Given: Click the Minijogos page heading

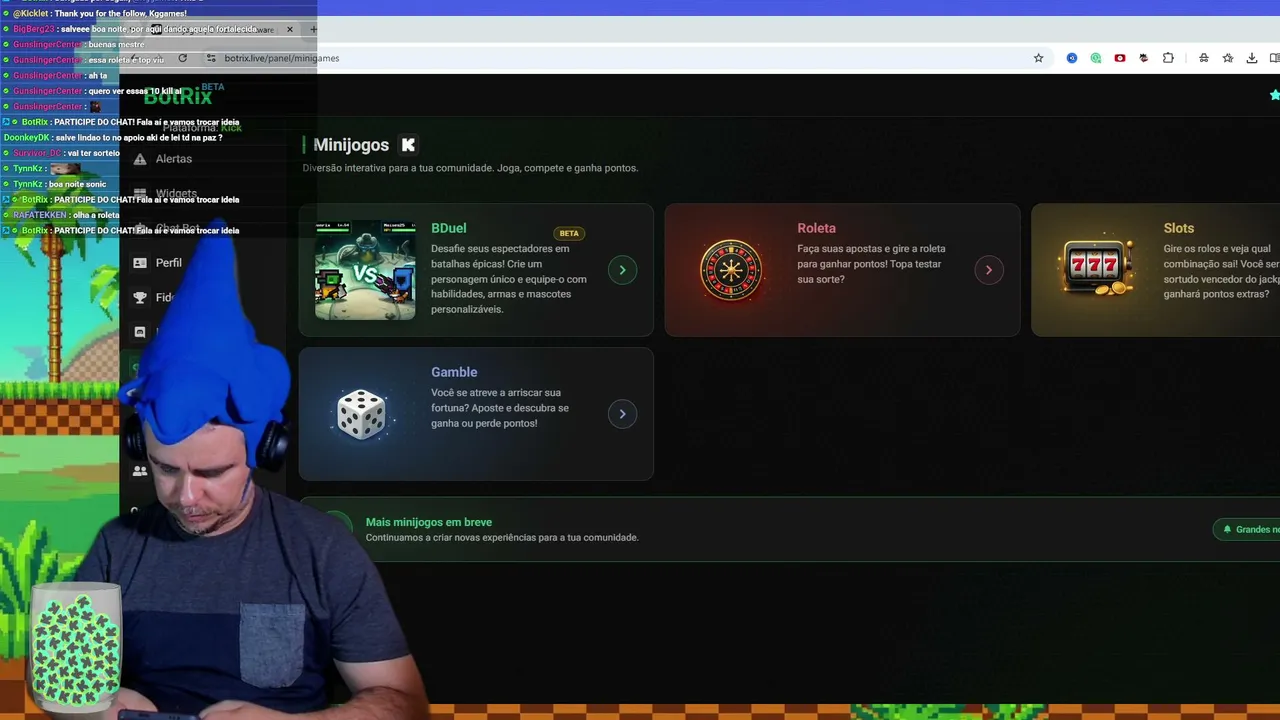Looking at the screenshot, I should click(351, 145).
